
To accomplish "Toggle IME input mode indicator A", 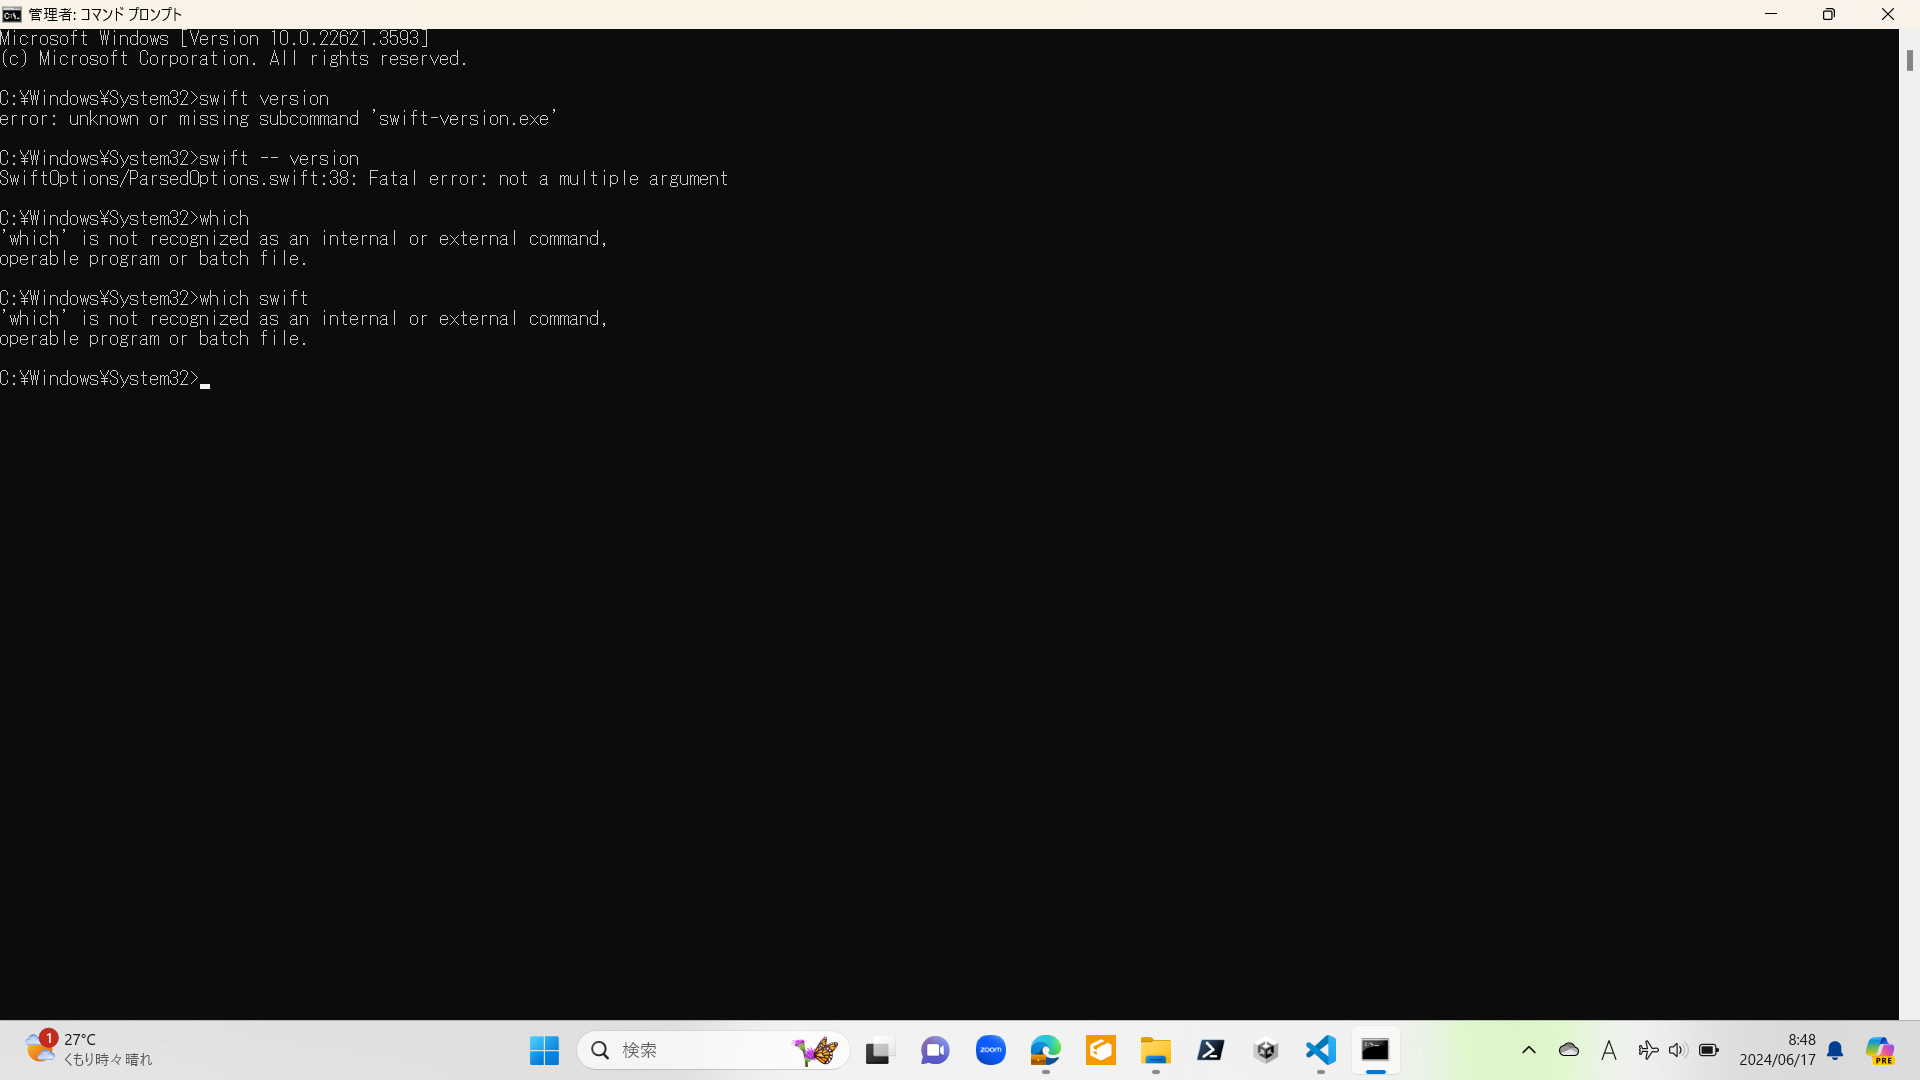I will [1608, 1050].
